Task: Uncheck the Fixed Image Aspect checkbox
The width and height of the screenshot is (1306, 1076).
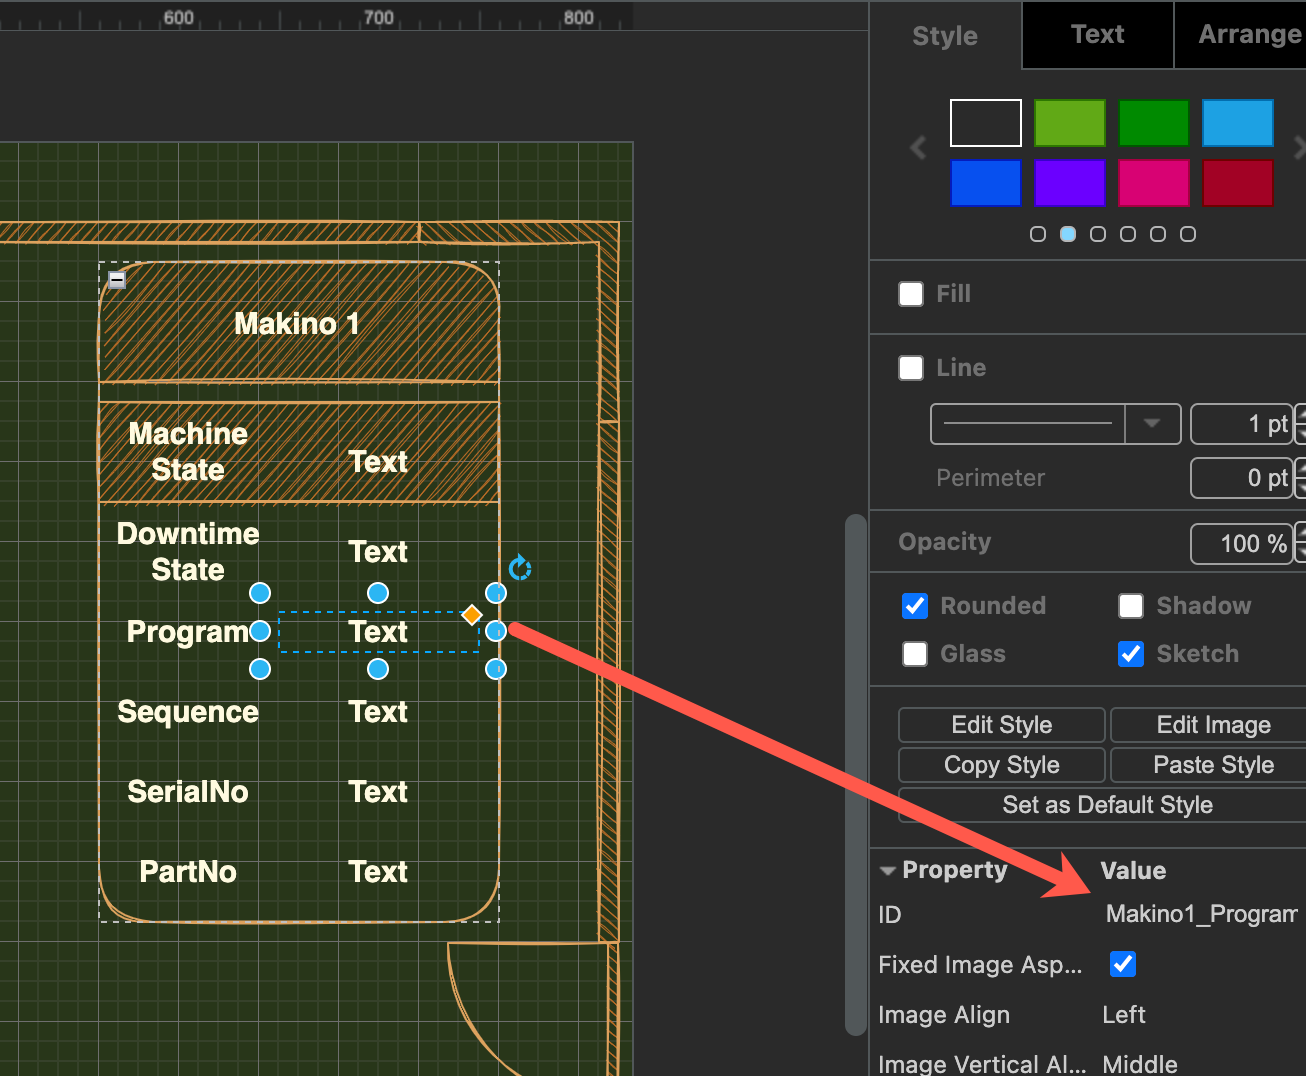Action: point(1122,964)
